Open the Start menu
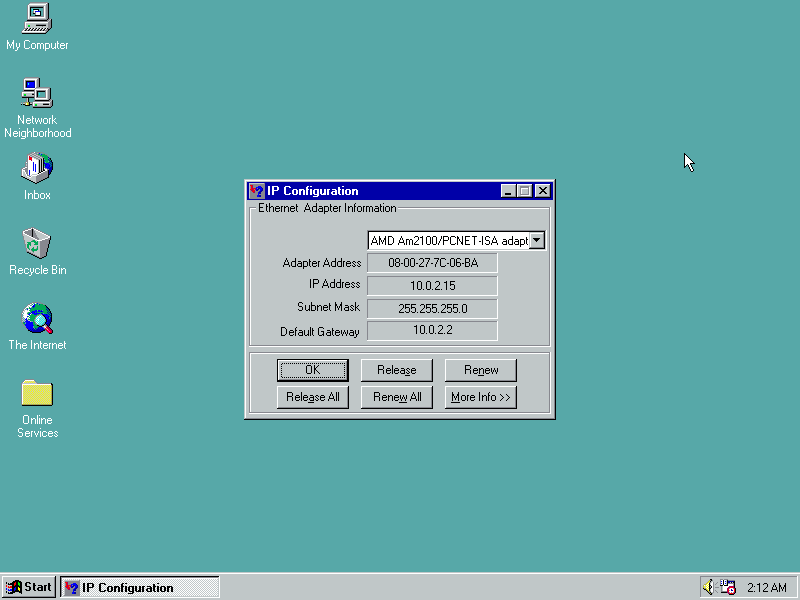Viewport: 800px width, 600px height. click(x=29, y=587)
